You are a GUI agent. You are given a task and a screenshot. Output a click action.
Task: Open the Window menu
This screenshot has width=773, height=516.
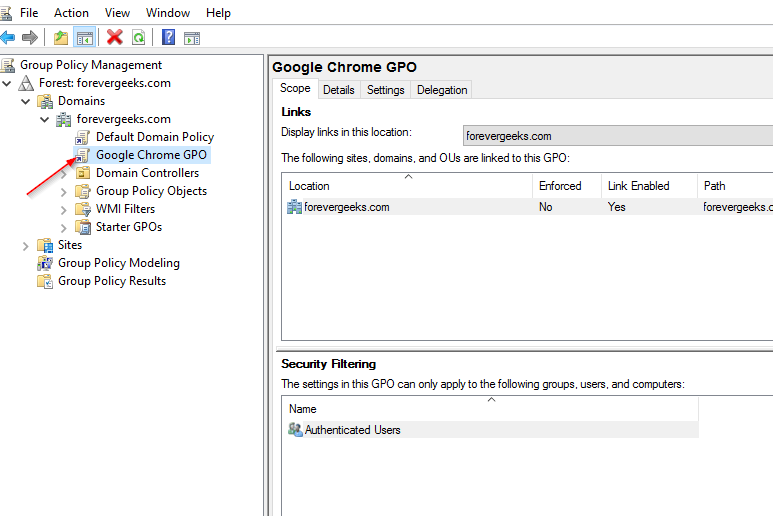(168, 13)
